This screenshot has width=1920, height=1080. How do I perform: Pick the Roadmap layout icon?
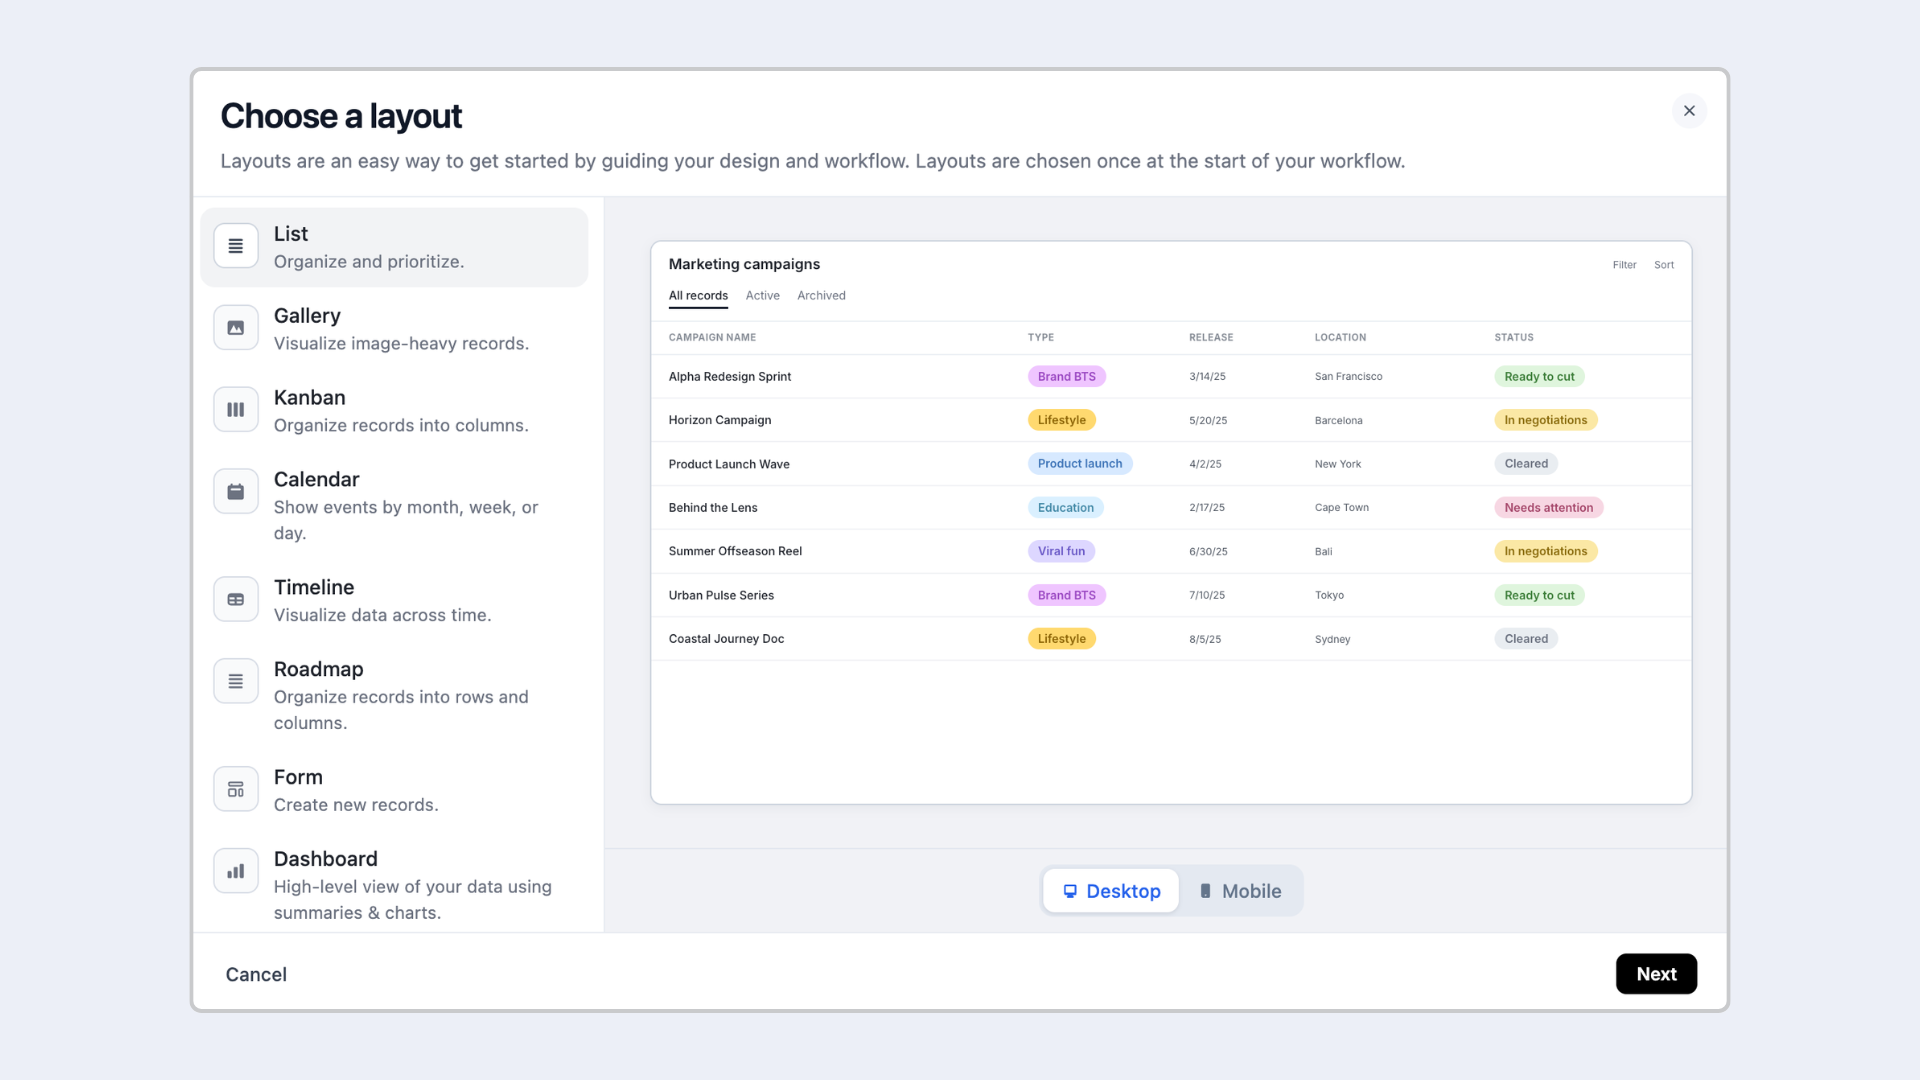pyautogui.click(x=236, y=682)
